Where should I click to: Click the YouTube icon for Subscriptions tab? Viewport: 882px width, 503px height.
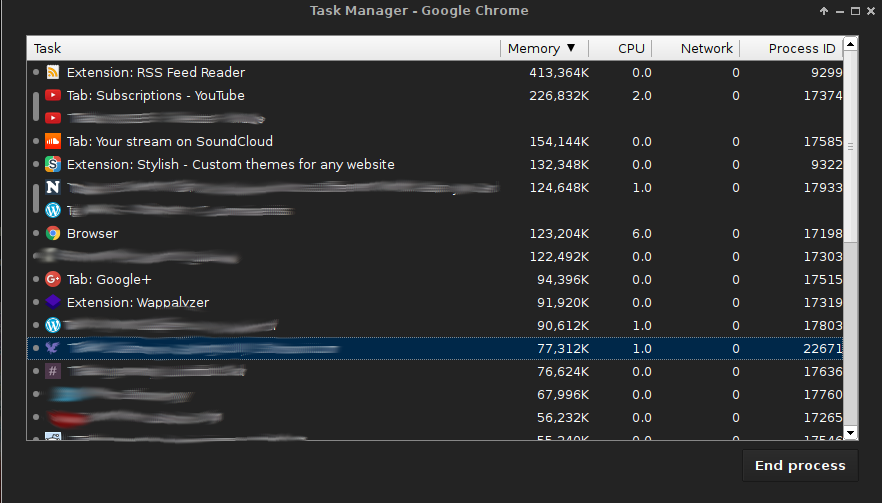[53, 96]
